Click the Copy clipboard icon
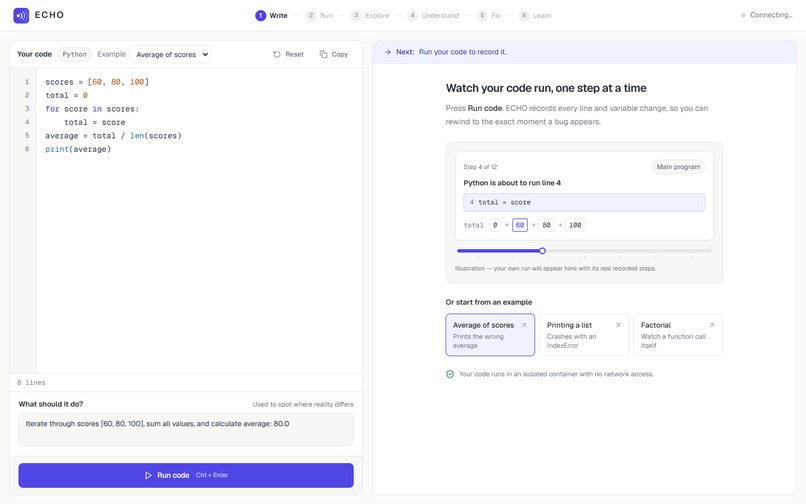Viewport: 806px width, 504px height. [x=323, y=54]
